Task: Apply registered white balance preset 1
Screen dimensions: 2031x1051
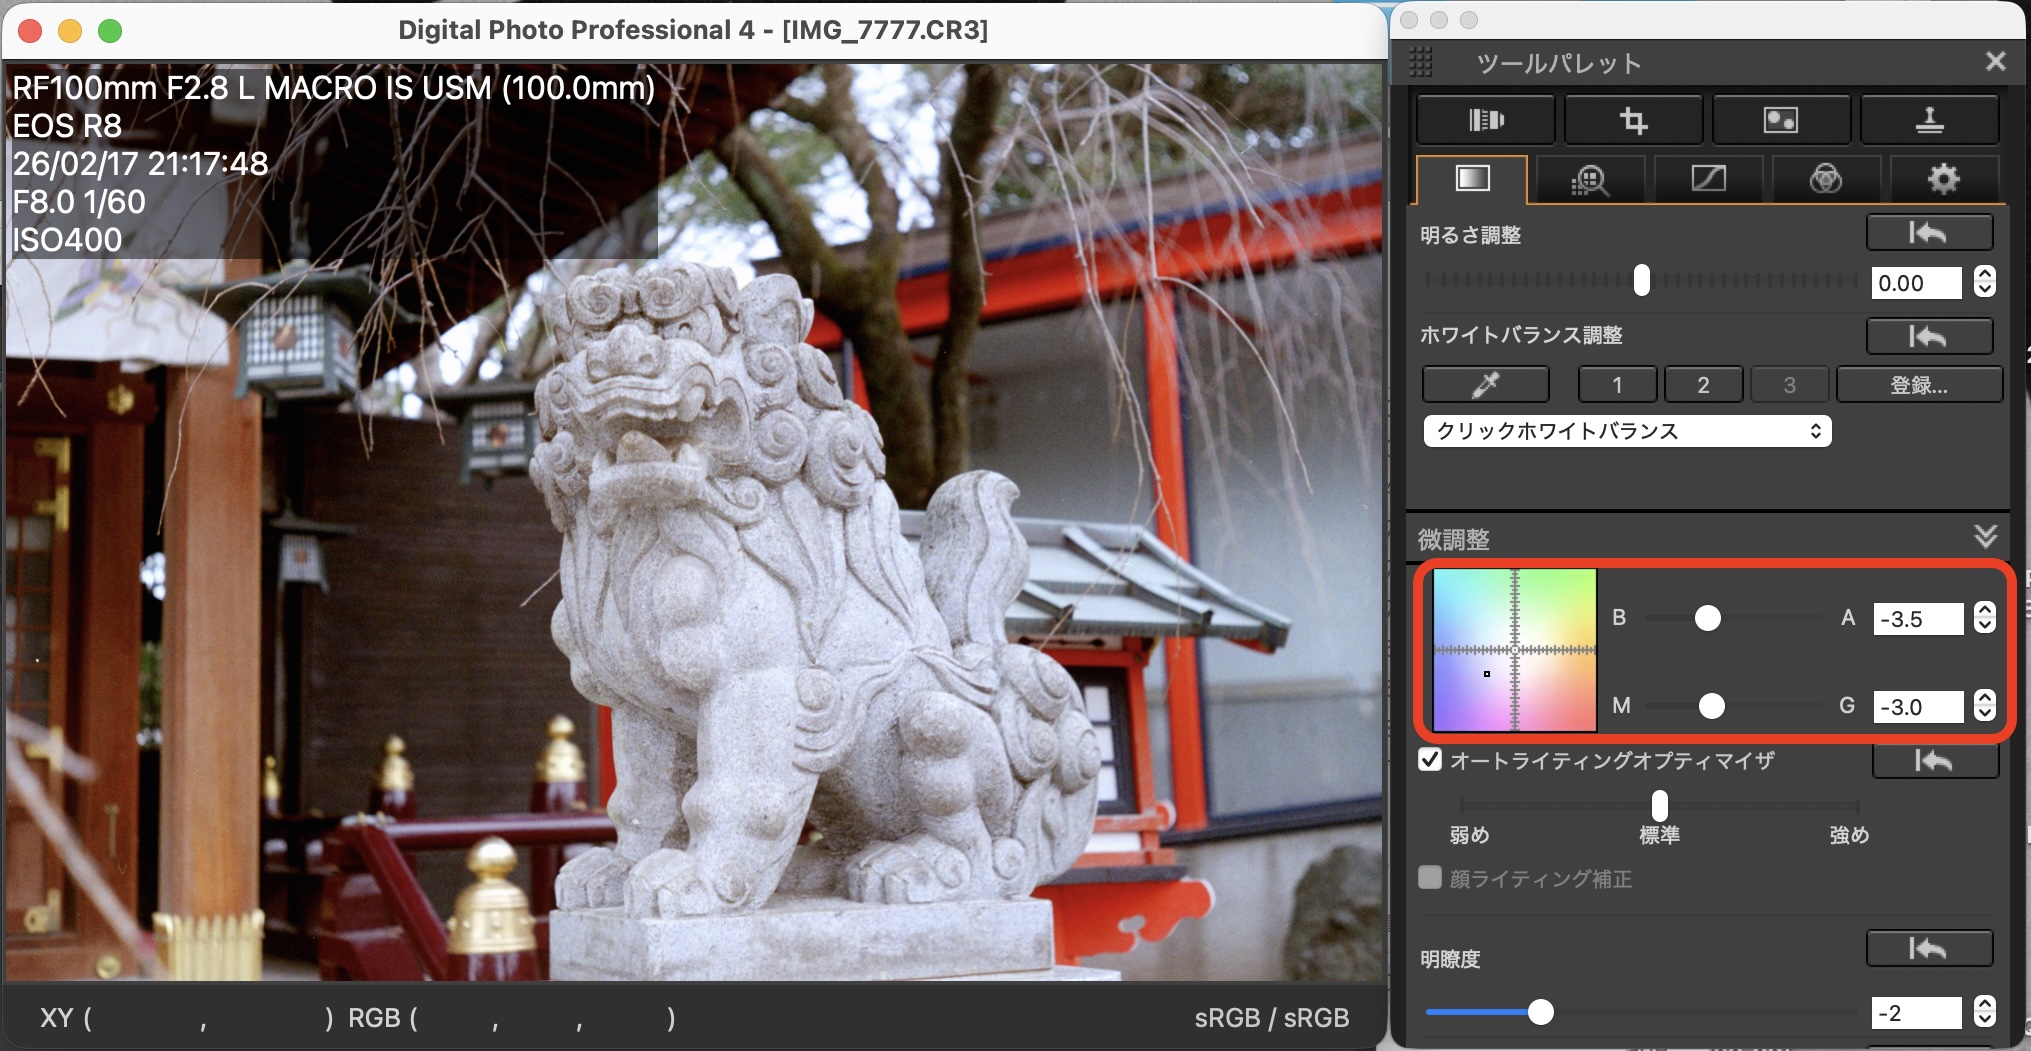Action: click(x=1617, y=385)
